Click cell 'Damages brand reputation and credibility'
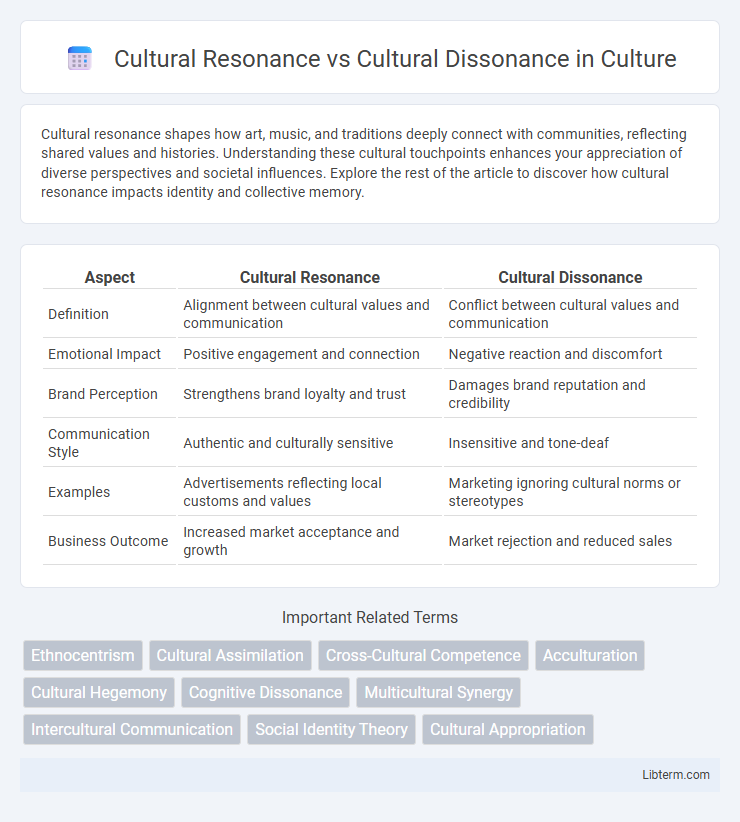The width and height of the screenshot is (740, 822). click(570, 394)
